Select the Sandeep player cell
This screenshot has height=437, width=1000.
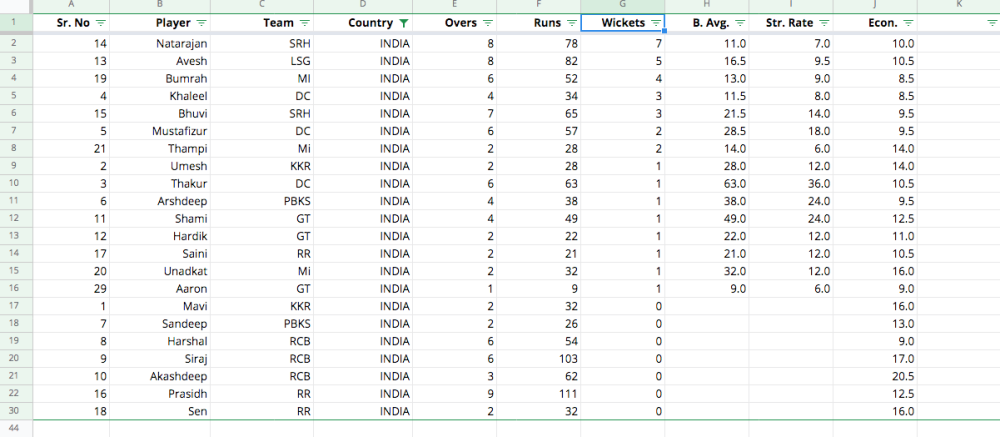pos(159,323)
